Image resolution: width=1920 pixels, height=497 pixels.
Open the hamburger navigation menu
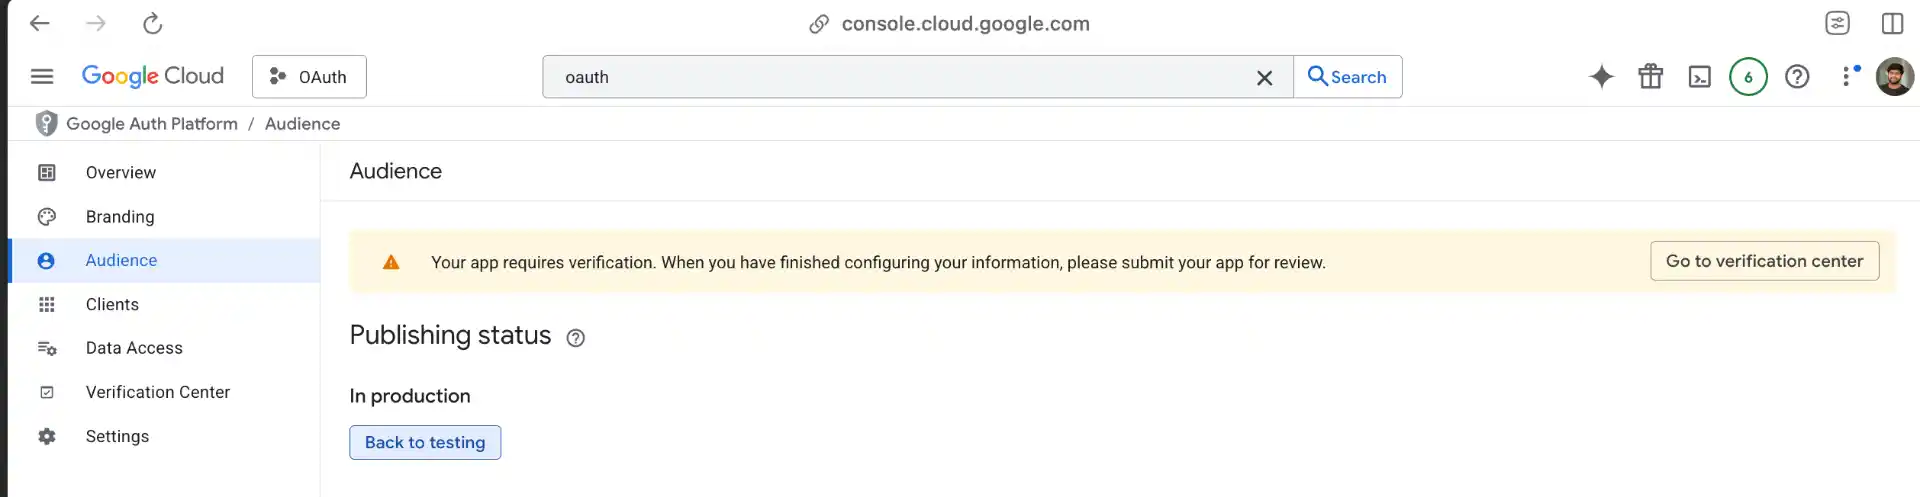pos(42,77)
